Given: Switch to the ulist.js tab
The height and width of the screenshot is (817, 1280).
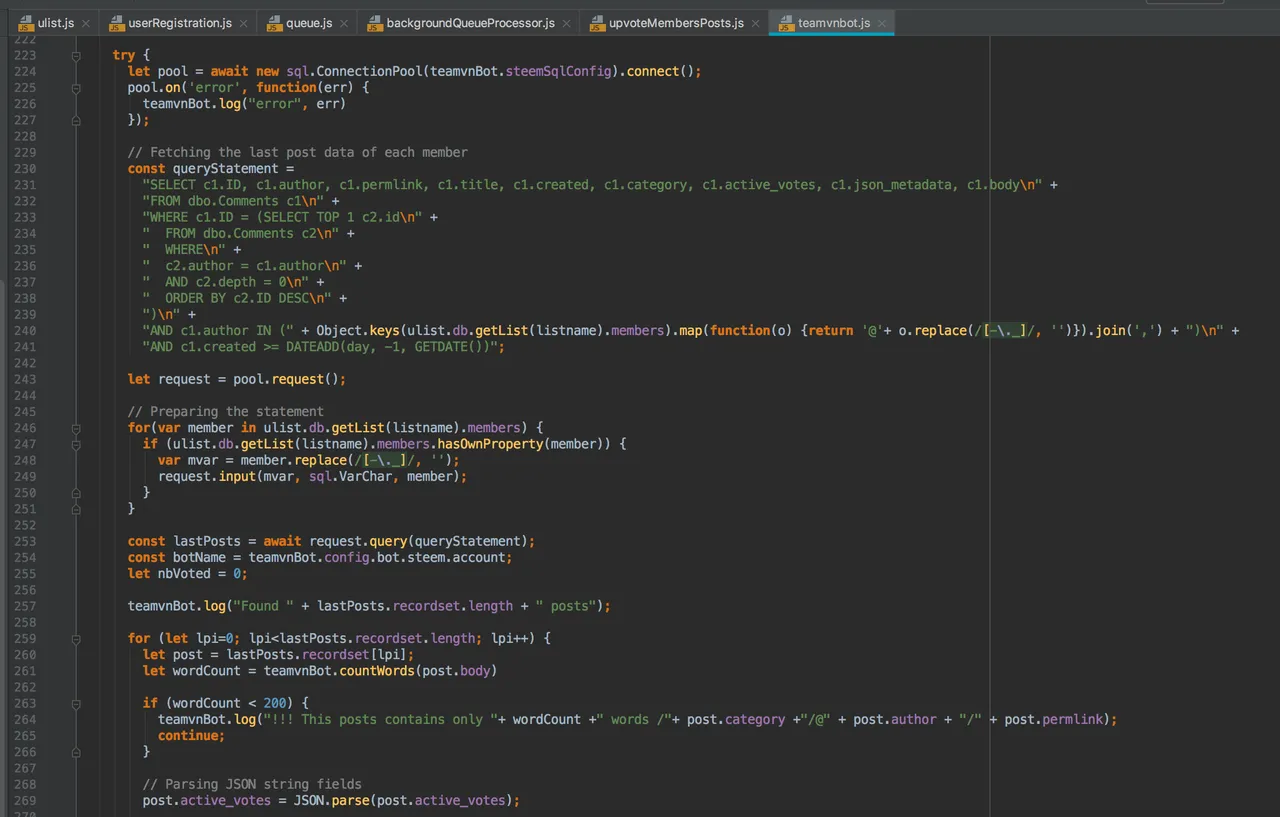Looking at the screenshot, I should pyautogui.click(x=53, y=23).
